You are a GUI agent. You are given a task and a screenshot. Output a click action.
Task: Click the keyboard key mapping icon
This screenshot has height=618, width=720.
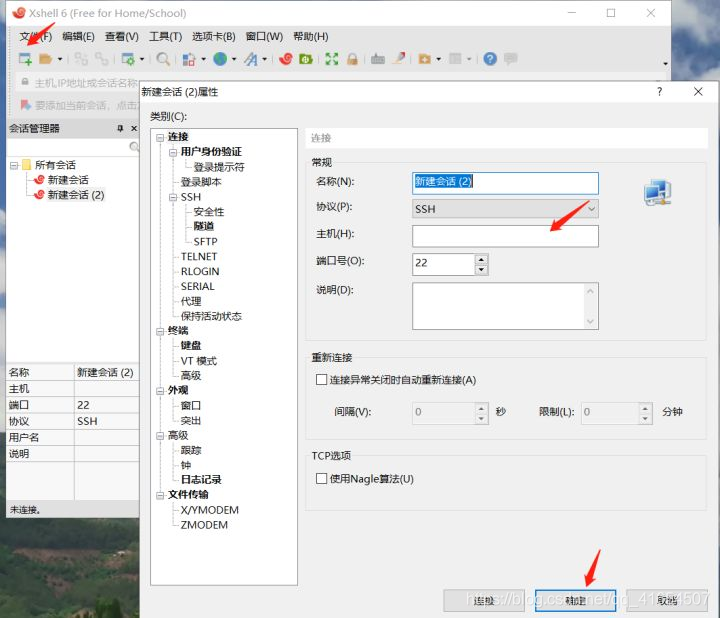tap(377, 59)
